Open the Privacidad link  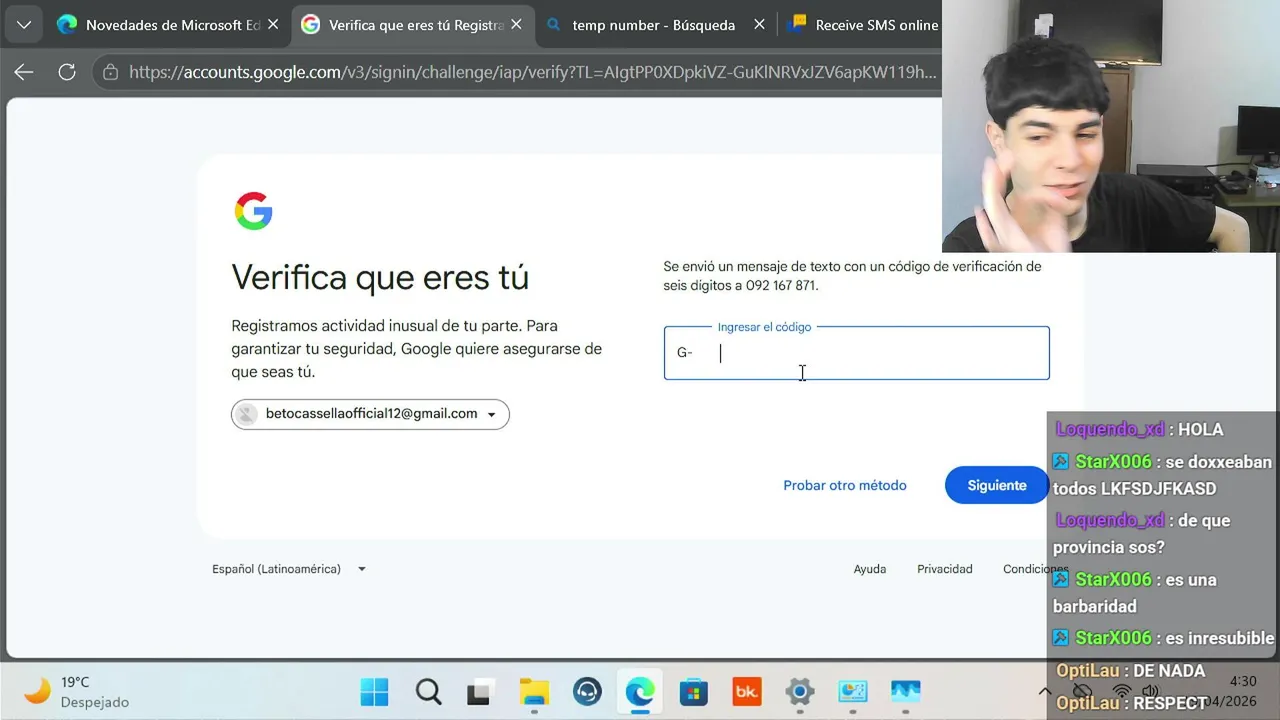(x=945, y=569)
